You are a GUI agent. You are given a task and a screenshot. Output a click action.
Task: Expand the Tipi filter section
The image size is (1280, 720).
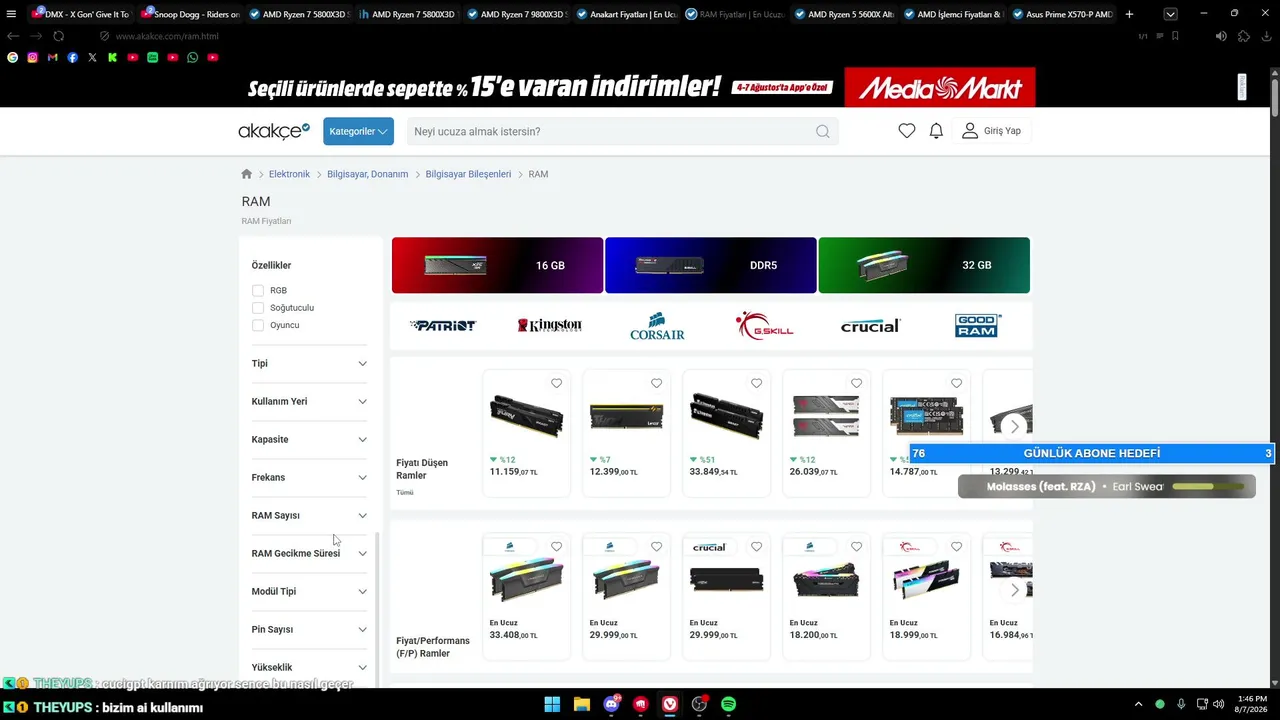tap(309, 363)
